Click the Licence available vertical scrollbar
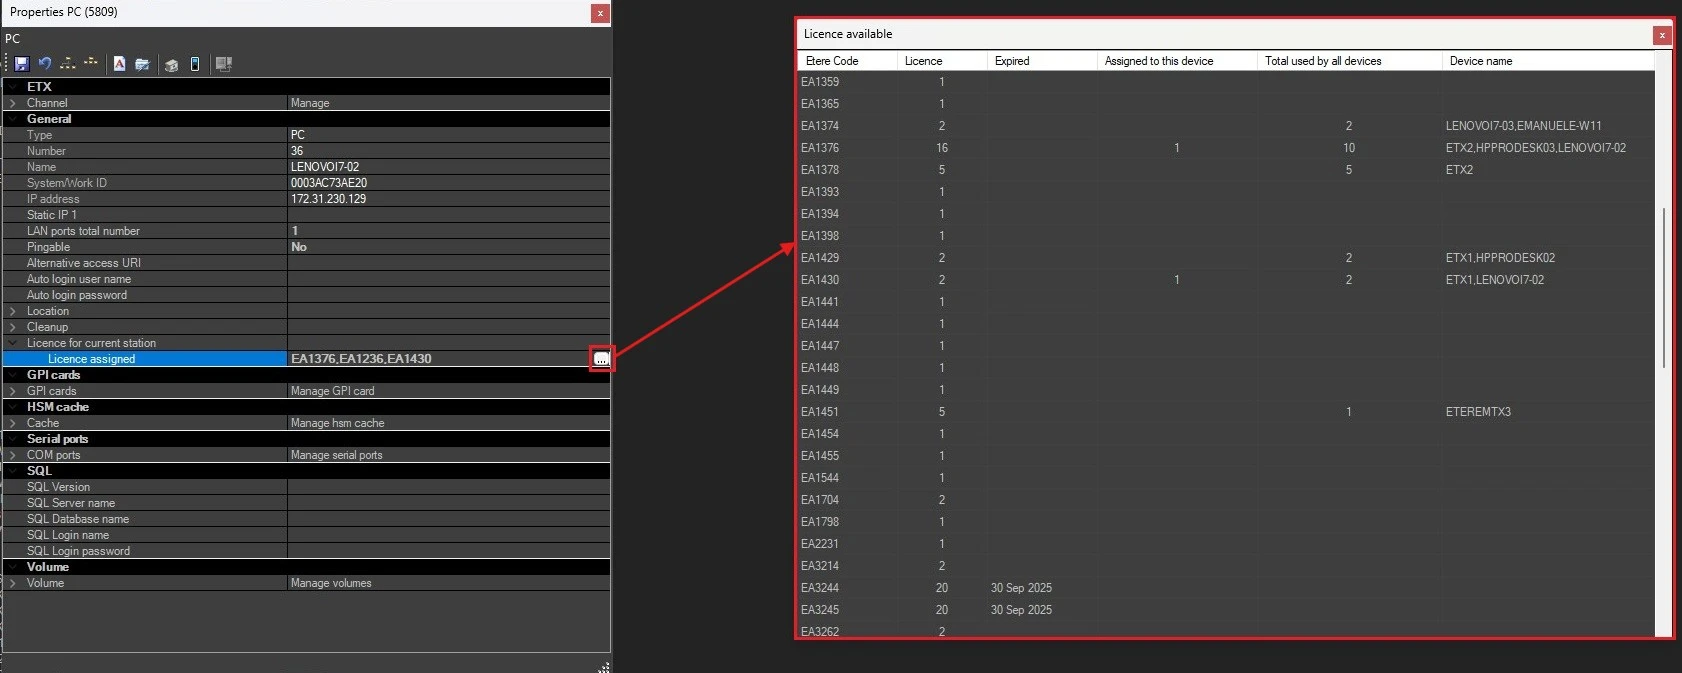This screenshot has height=673, width=1682. tap(1663, 288)
